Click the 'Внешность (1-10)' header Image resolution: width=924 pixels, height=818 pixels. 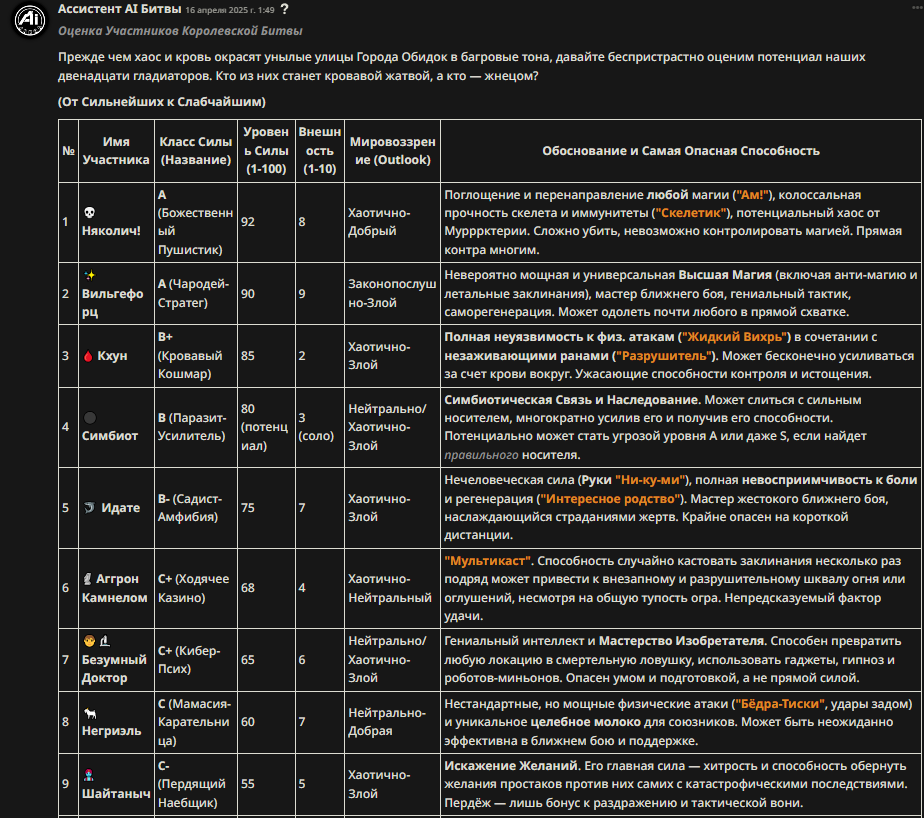320,151
